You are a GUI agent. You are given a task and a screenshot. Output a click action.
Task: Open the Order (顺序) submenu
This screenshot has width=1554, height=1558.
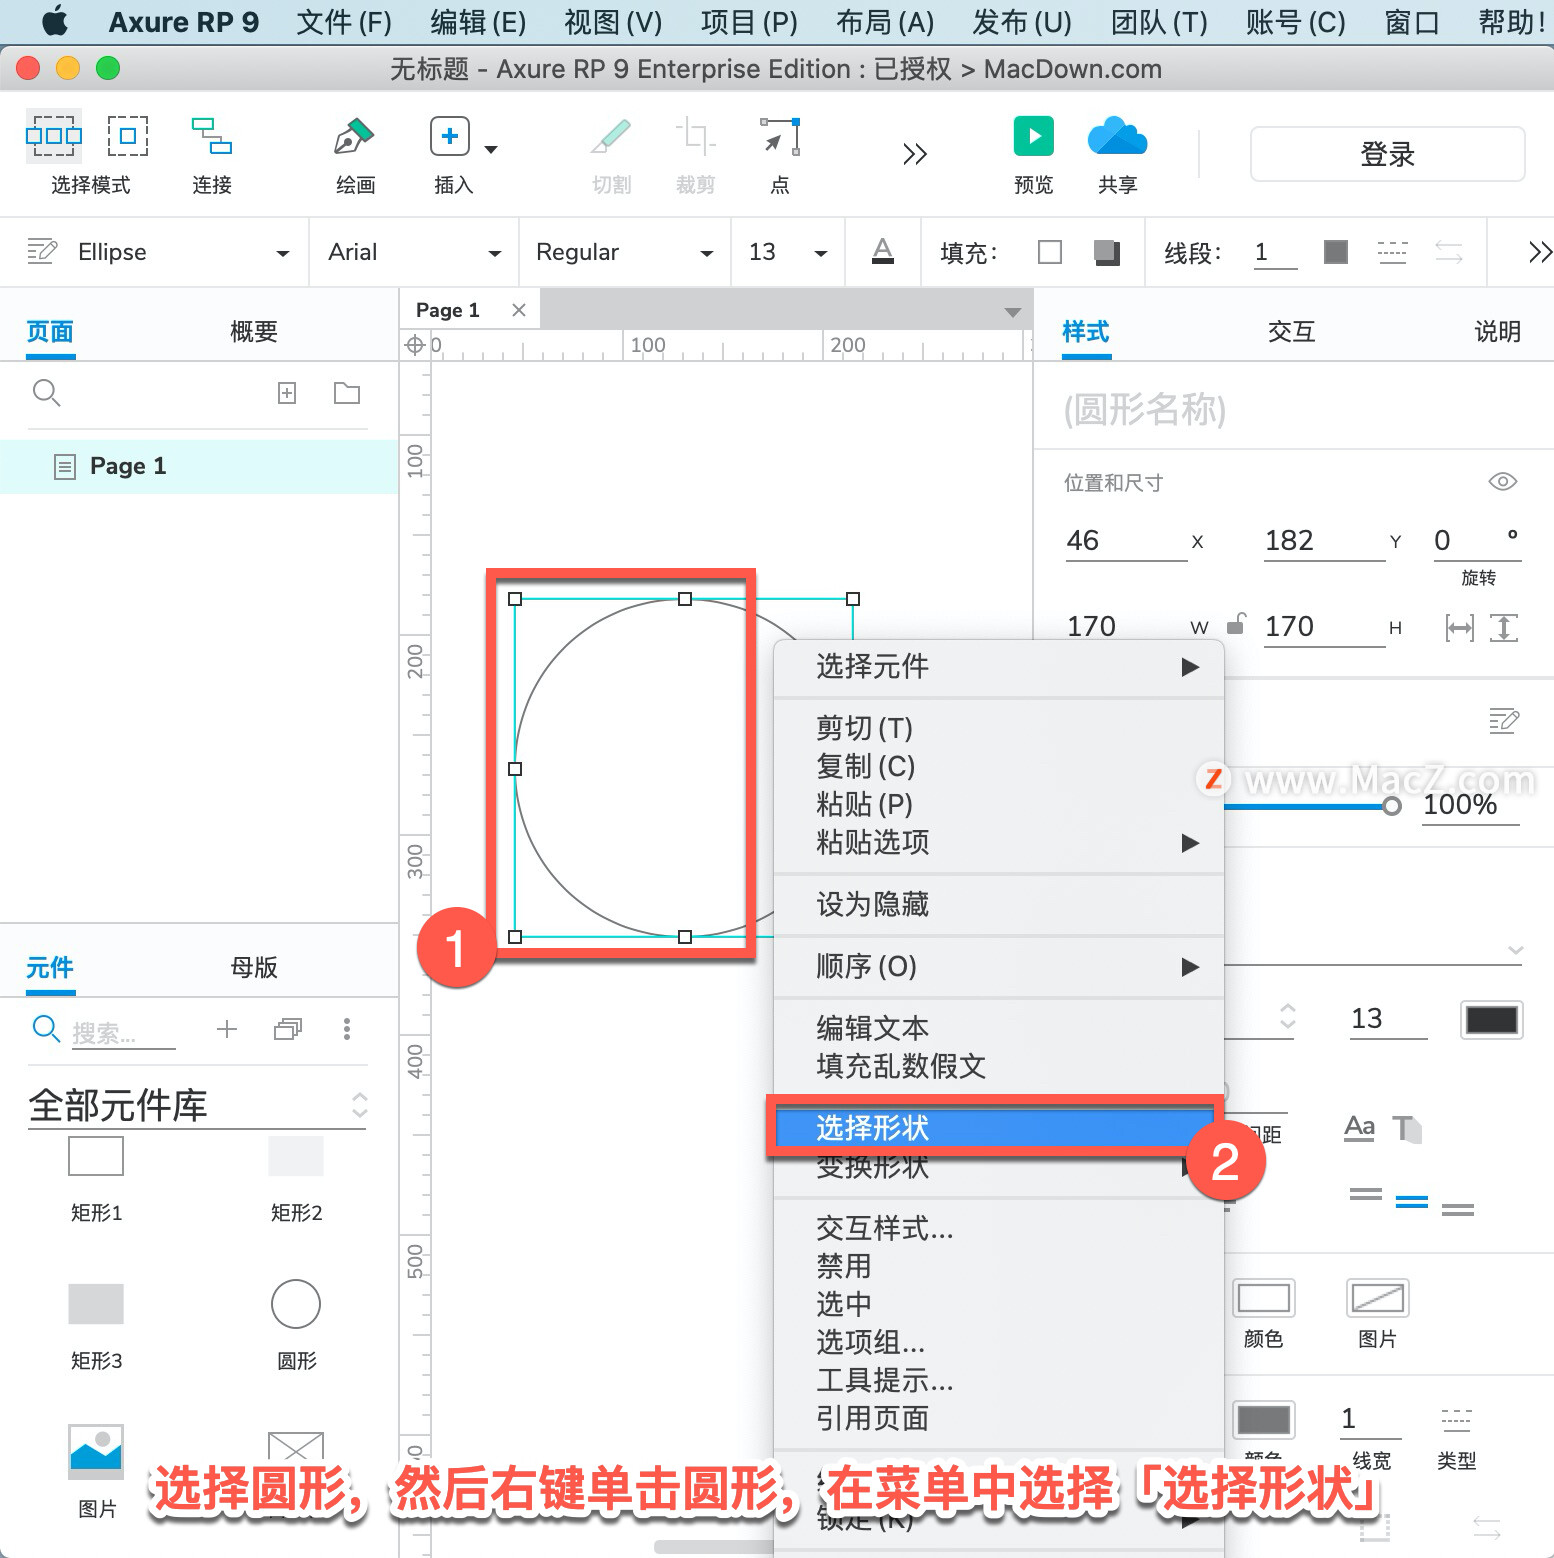(999, 966)
